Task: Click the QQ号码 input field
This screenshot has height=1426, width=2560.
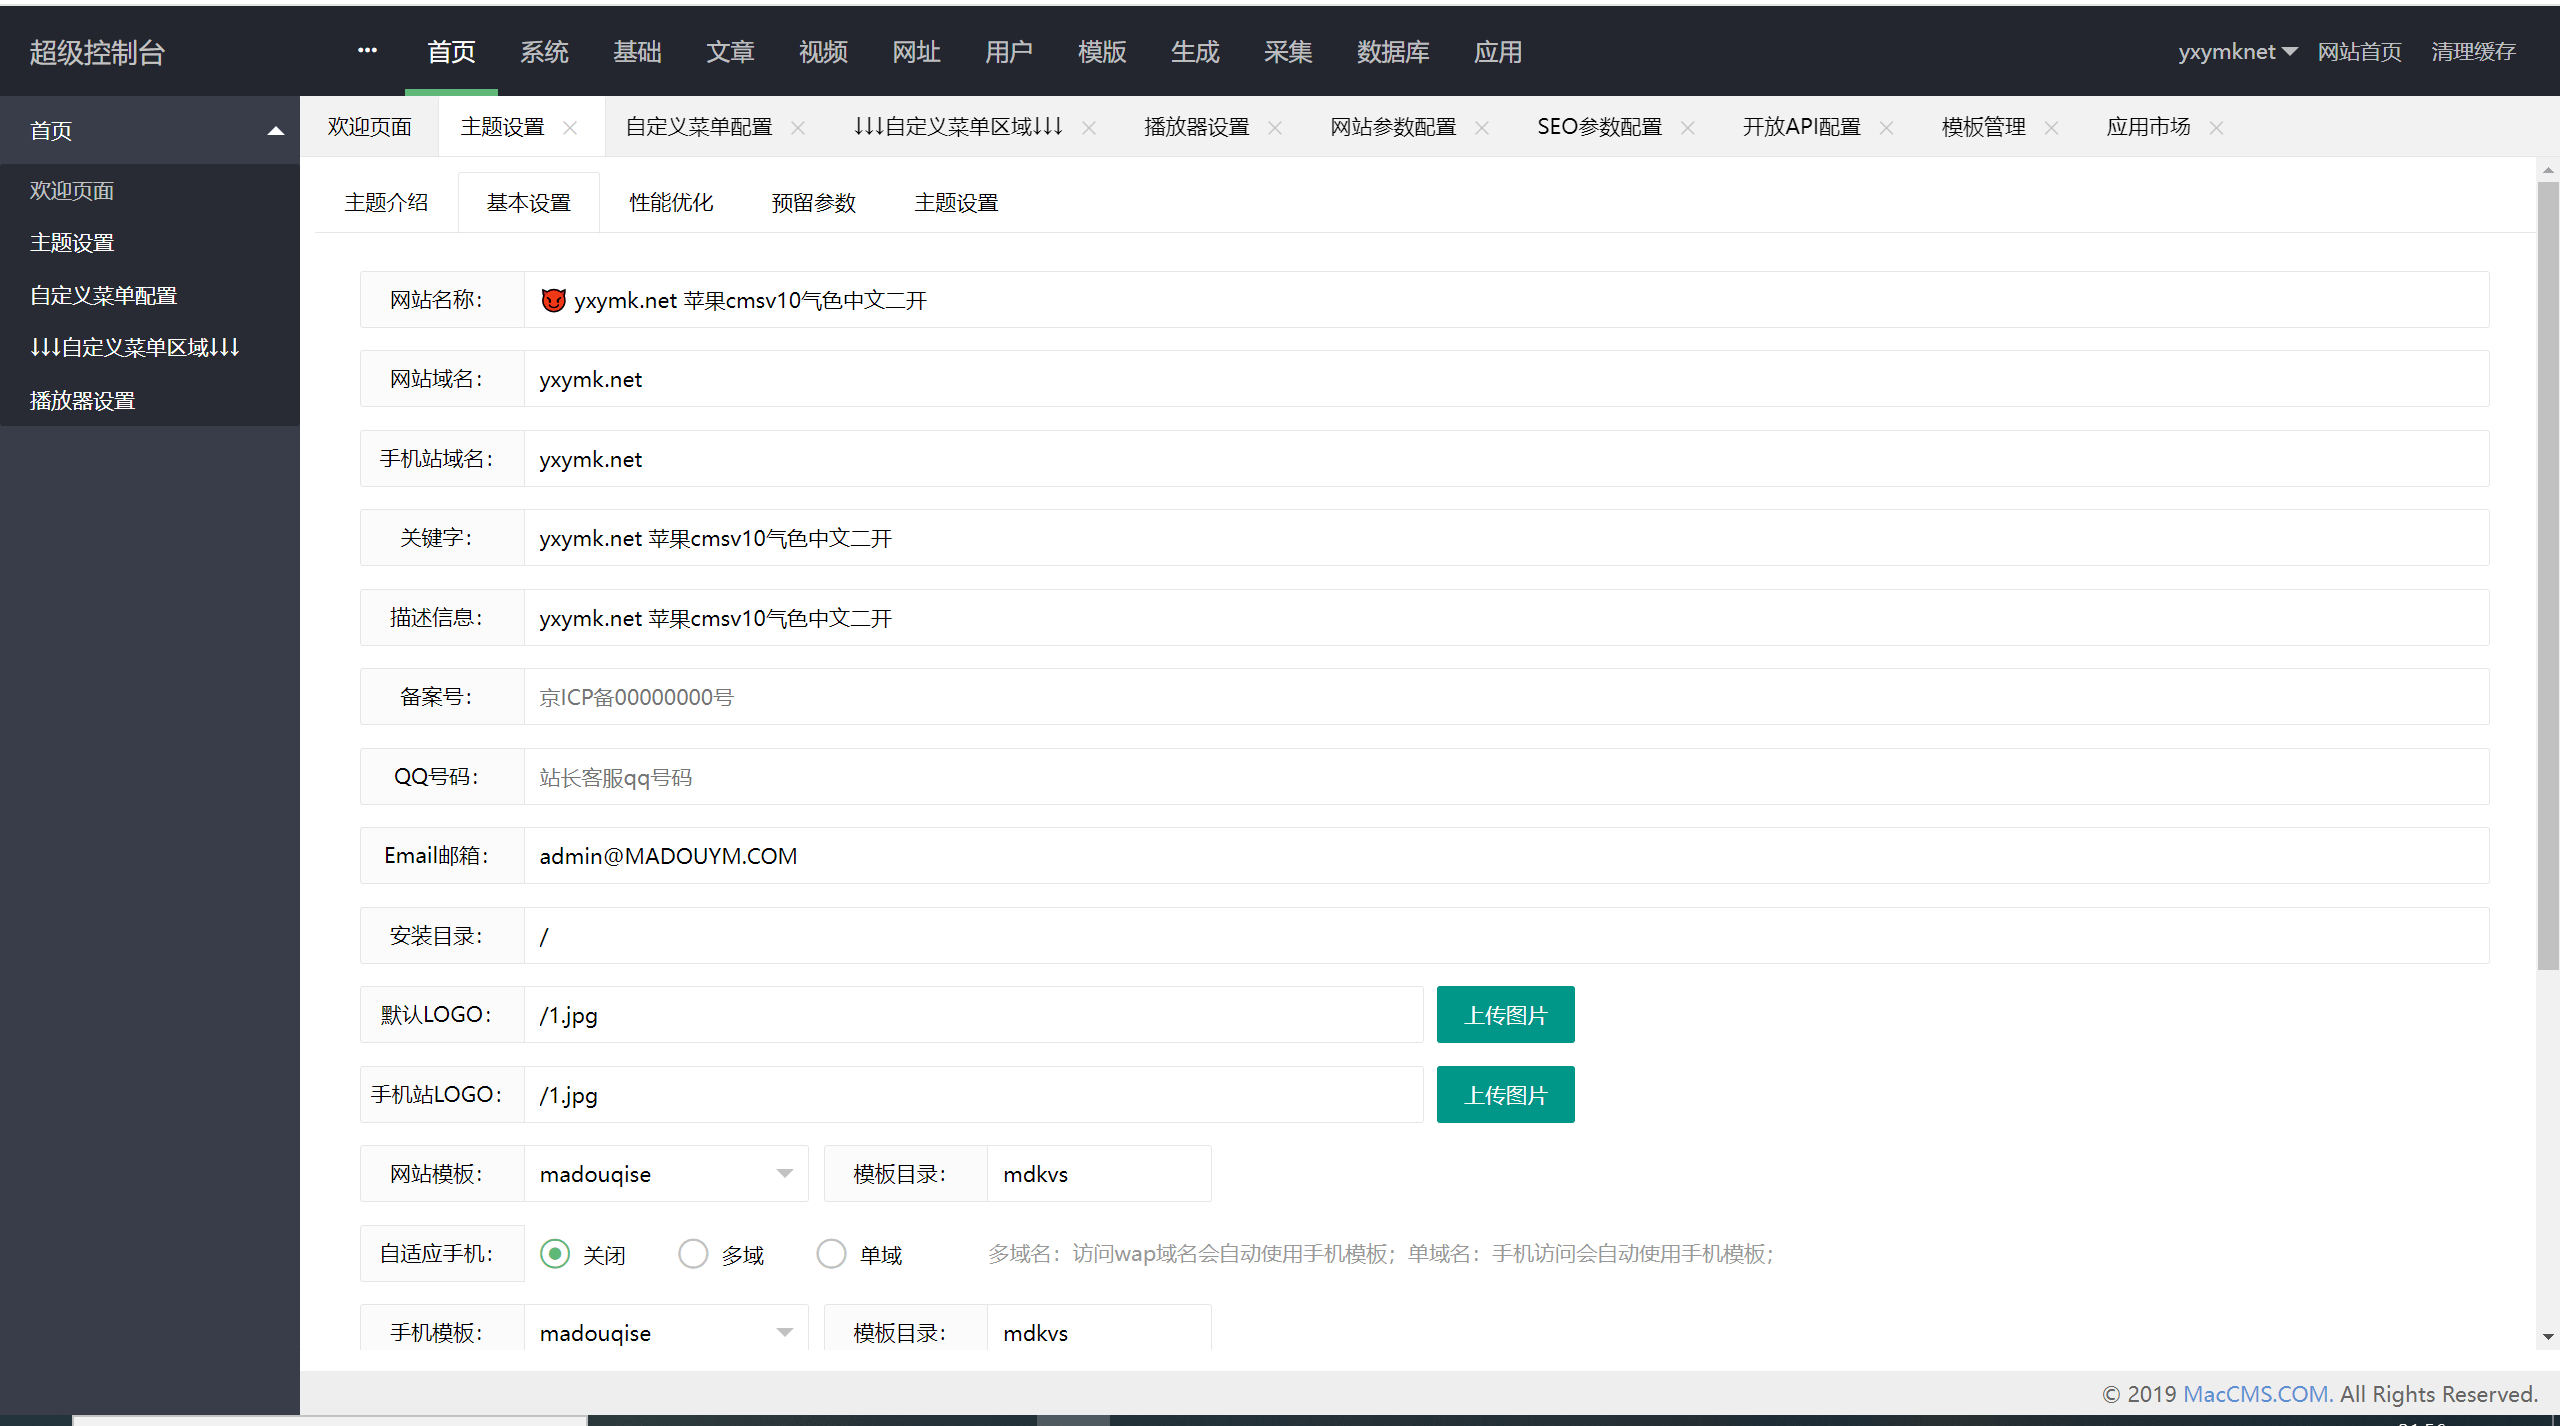Action: [1506, 777]
